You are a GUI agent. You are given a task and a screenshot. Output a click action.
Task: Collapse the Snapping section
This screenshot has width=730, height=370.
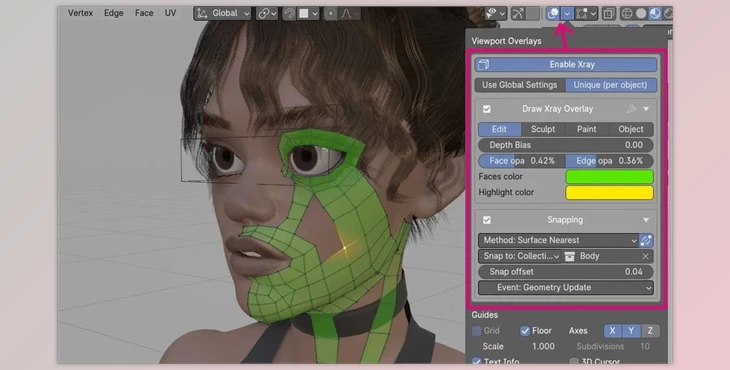pyautogui.click(x=646, y=220)
